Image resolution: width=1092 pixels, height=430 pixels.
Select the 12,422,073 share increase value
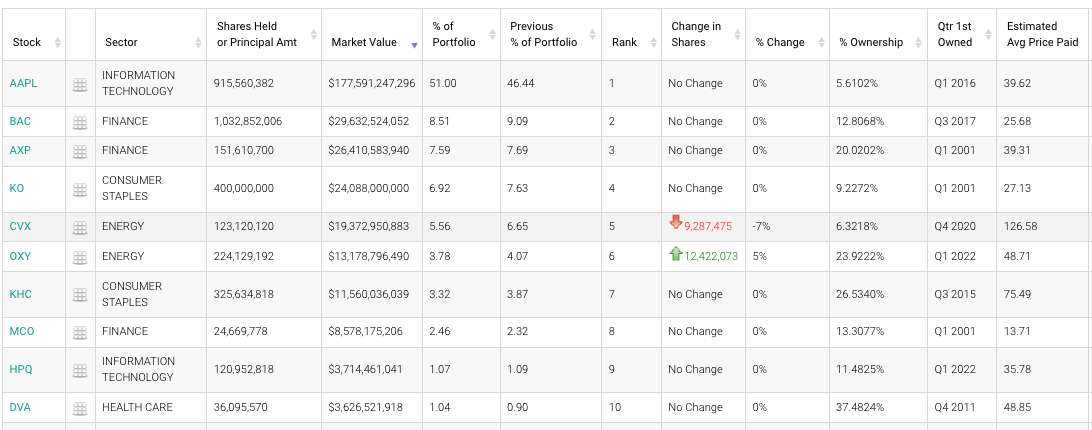710,256
